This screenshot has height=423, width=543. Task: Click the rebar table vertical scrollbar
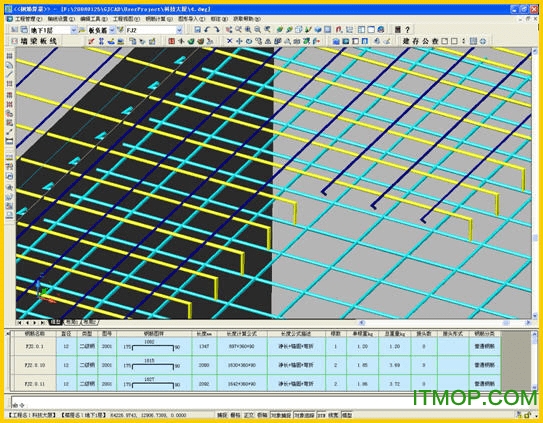534,360
